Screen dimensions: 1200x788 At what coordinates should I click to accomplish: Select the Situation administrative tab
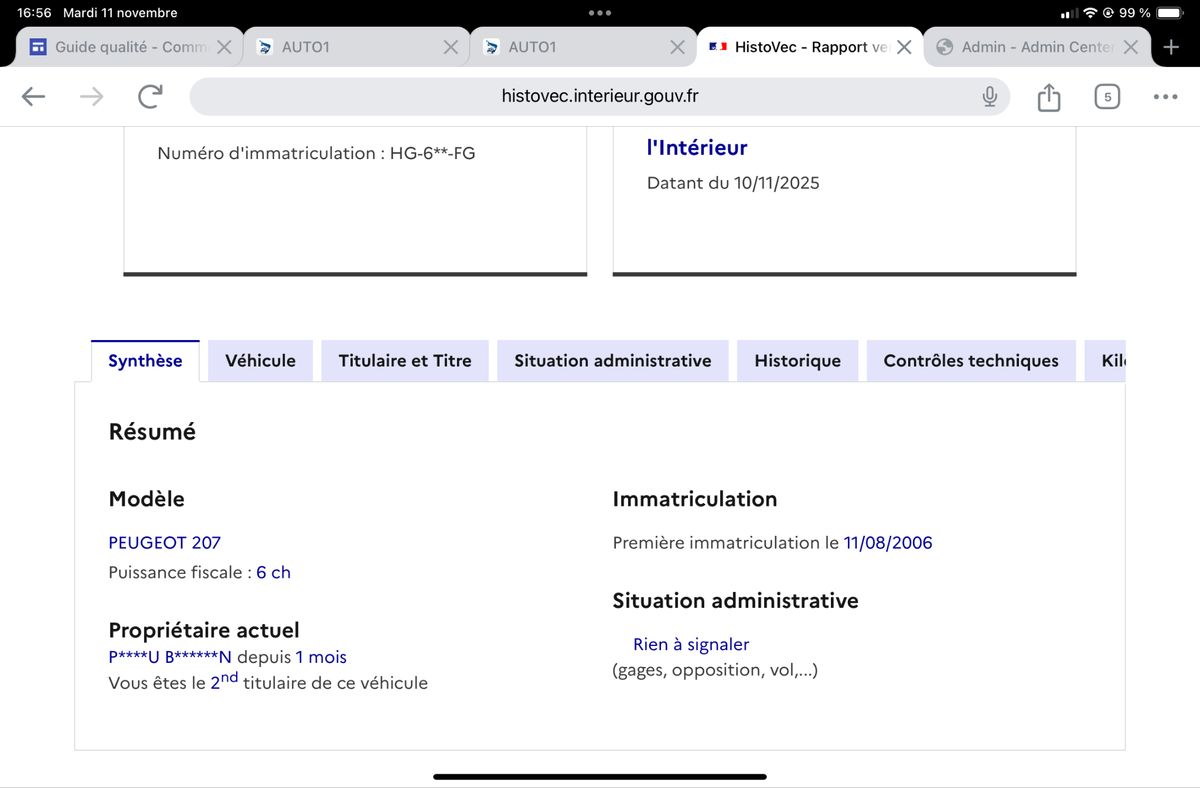612,361
